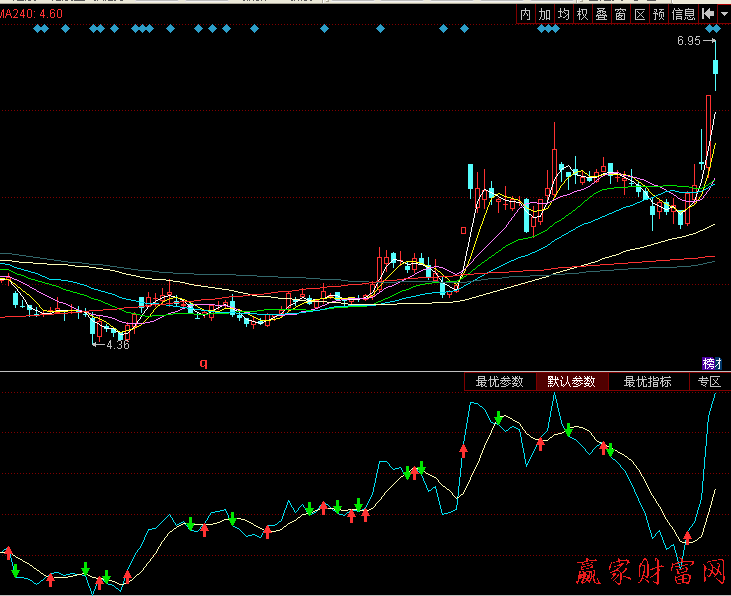Click the 专区 tab in indicator panel

coord(709,381)
